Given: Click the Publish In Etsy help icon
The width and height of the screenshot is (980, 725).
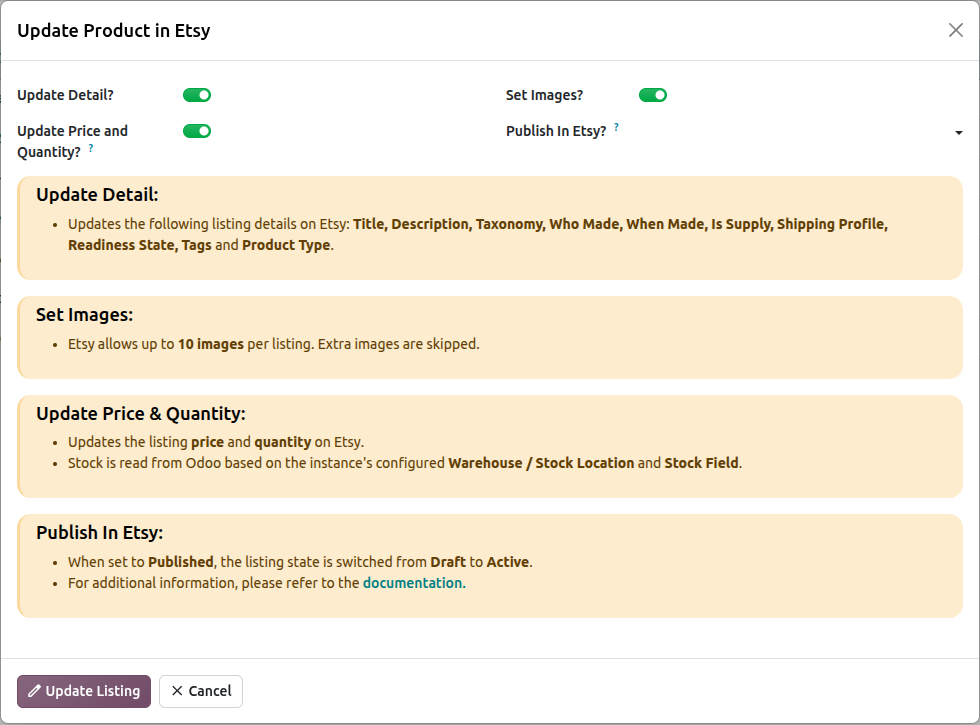Looking at the screenshot, I should (616, 127).
